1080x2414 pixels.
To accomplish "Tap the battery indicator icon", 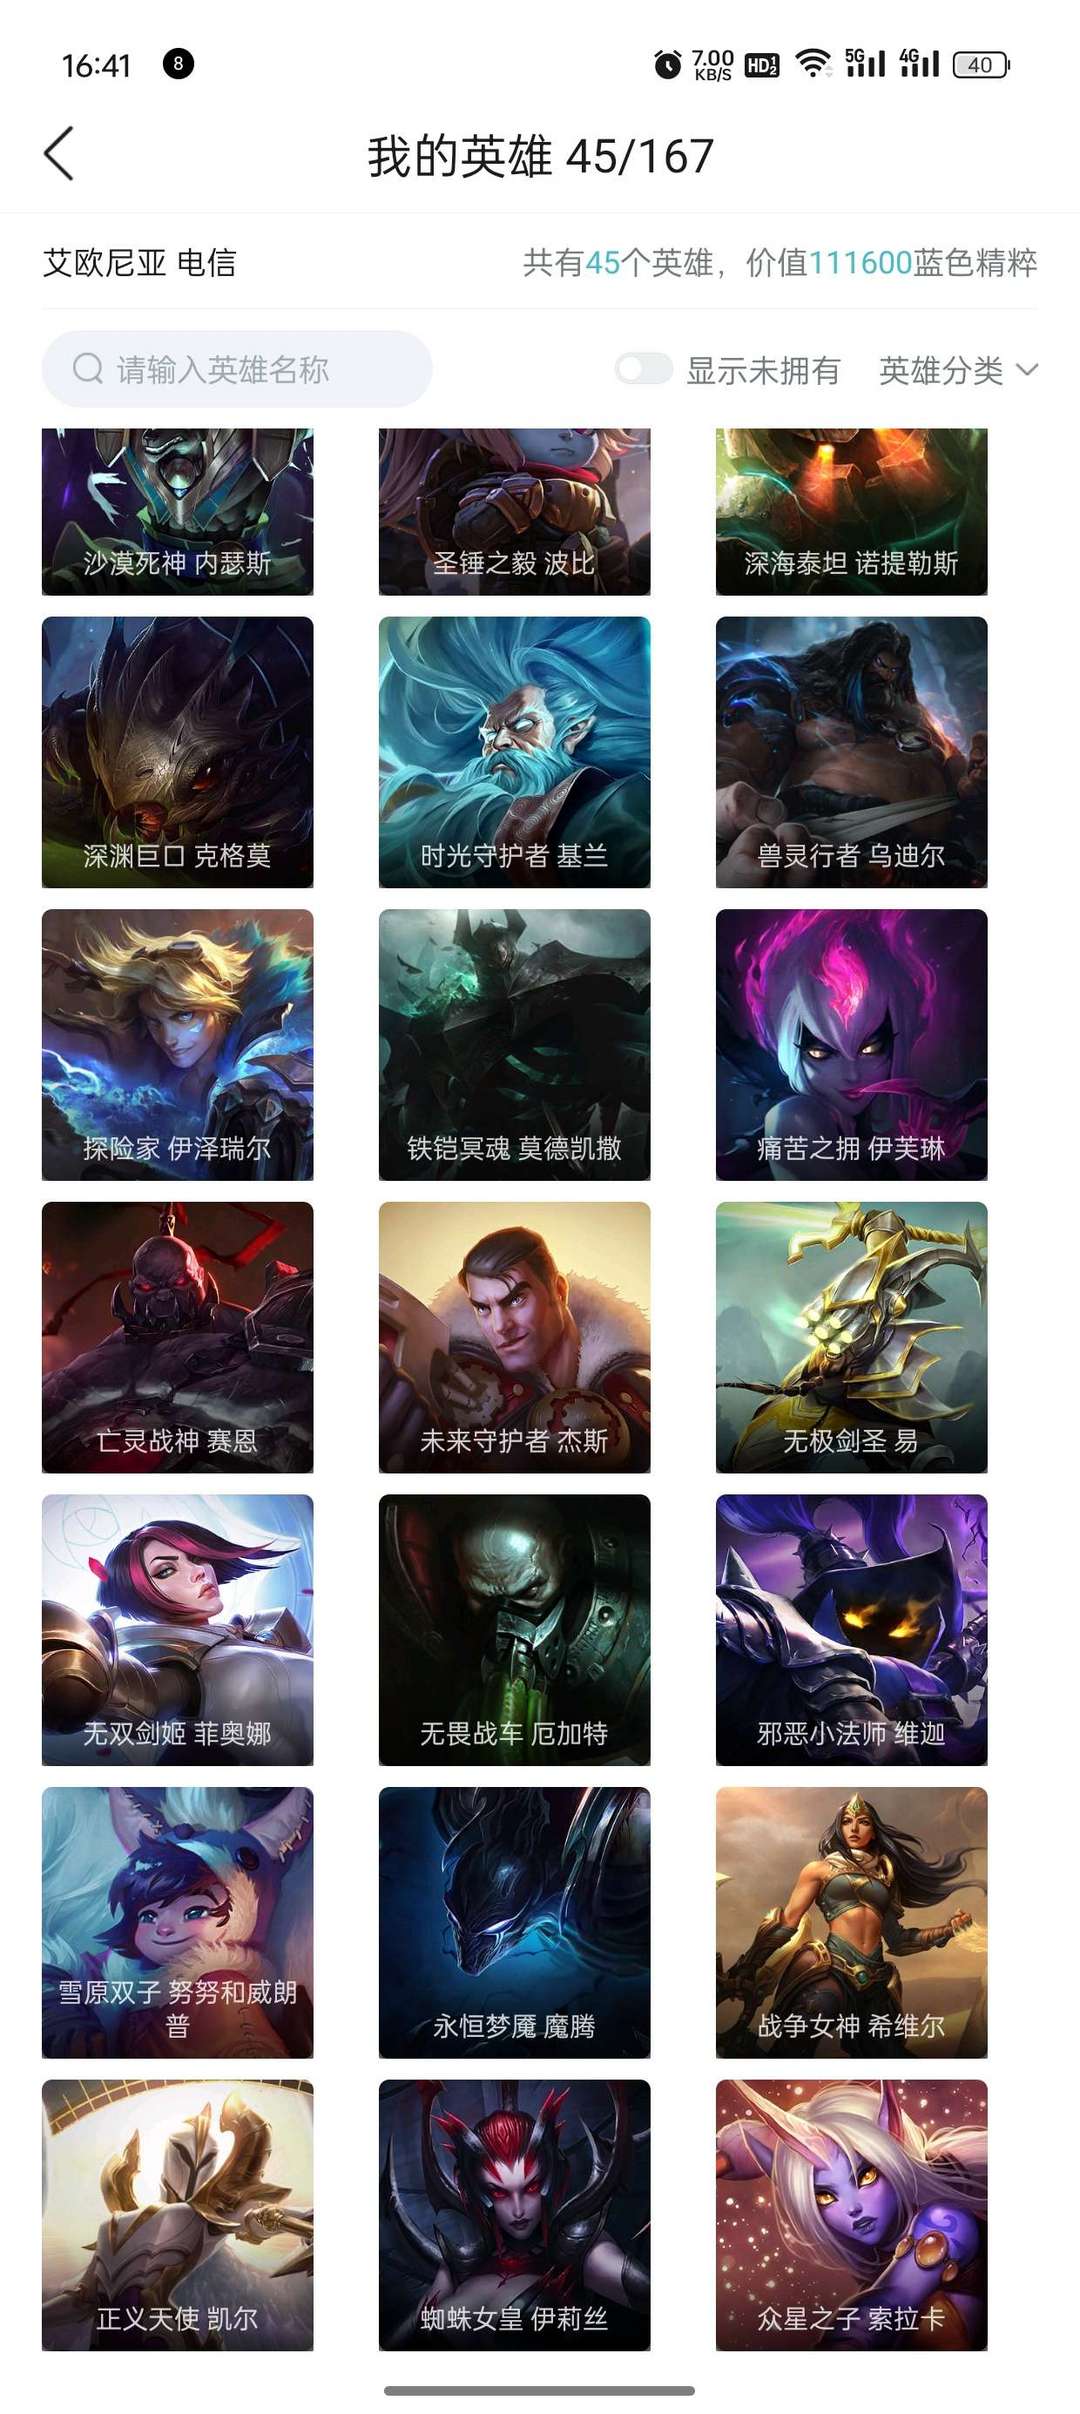I will point(981,65).
